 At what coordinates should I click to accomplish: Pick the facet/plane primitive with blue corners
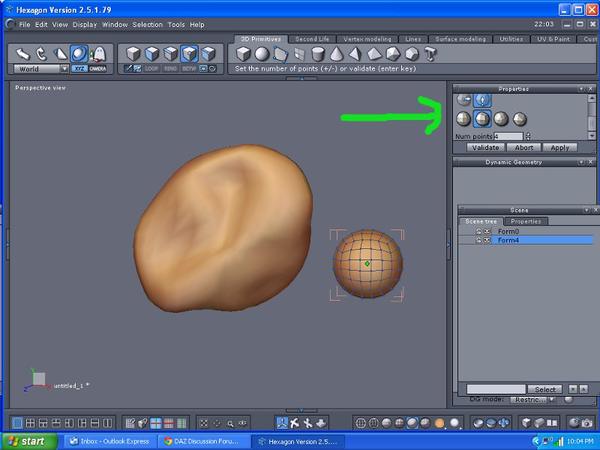280,54
